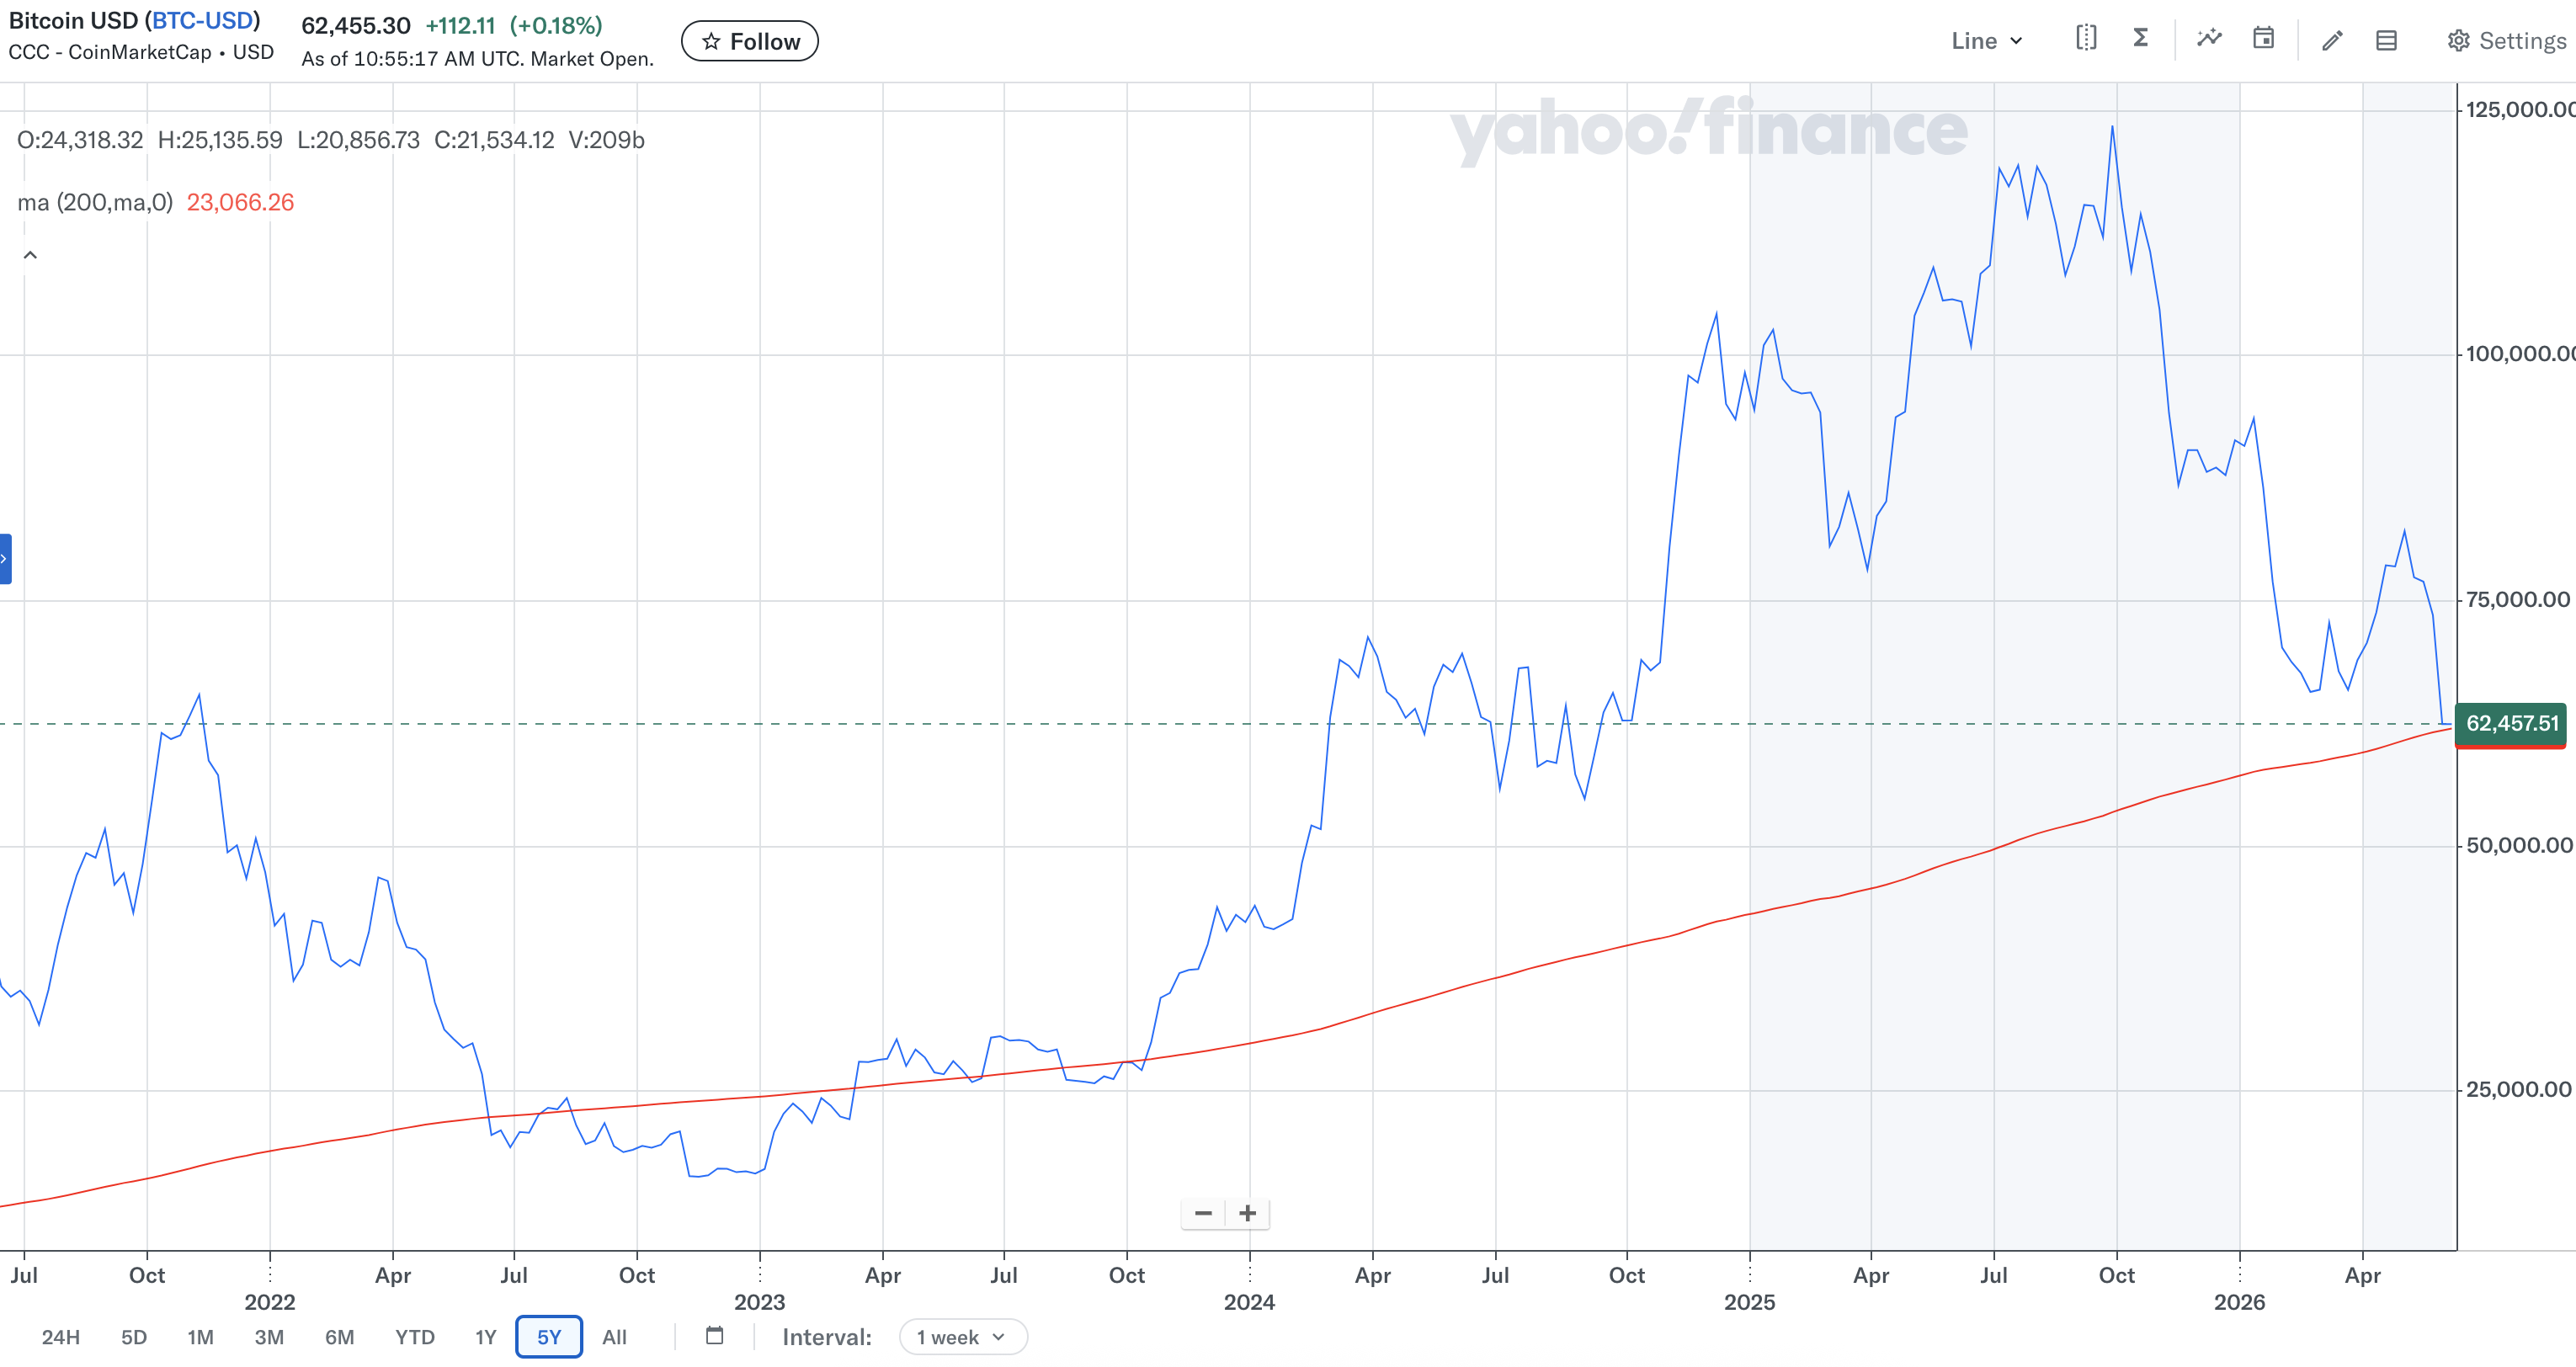The image size is (2576, 1367).
Task: Select the 5Y time range
Action: [x=549, y=1337]
